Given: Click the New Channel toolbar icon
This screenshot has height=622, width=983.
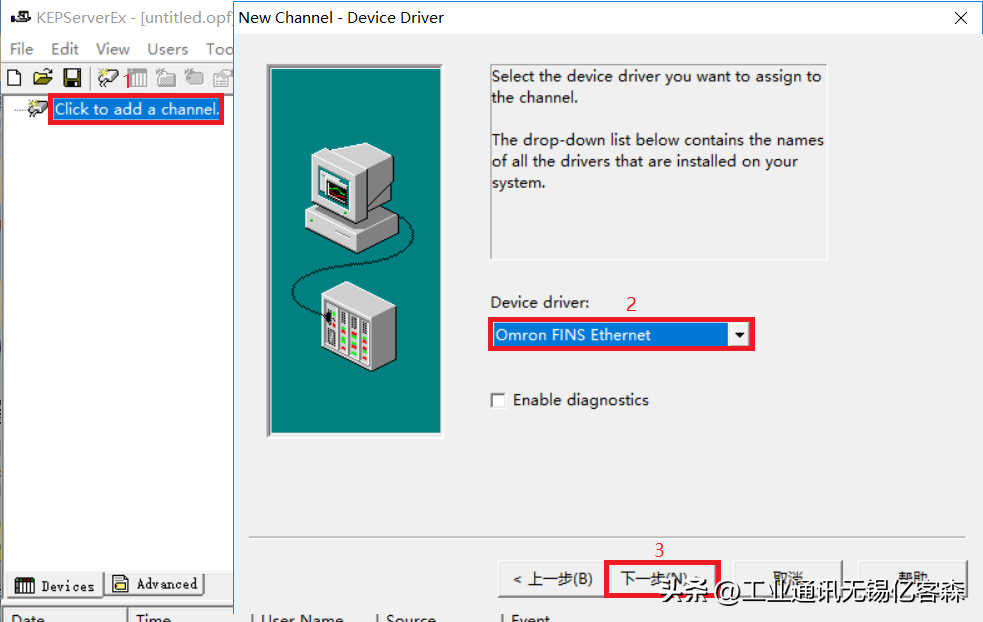Looking at the screenshot, I should coord(108,77).
